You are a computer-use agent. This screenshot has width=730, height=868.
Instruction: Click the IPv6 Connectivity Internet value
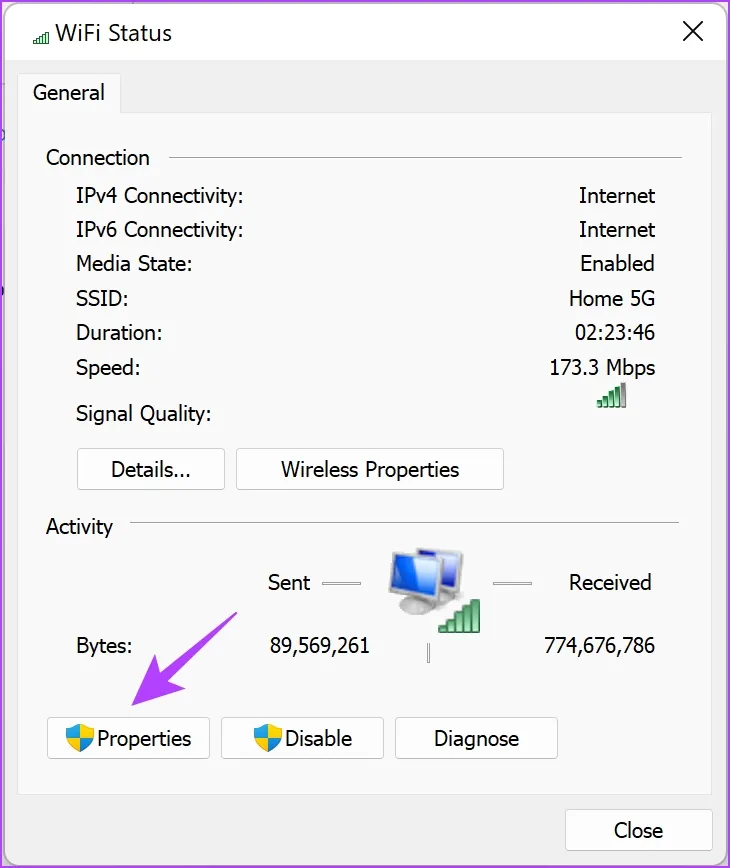pos(617,230)
